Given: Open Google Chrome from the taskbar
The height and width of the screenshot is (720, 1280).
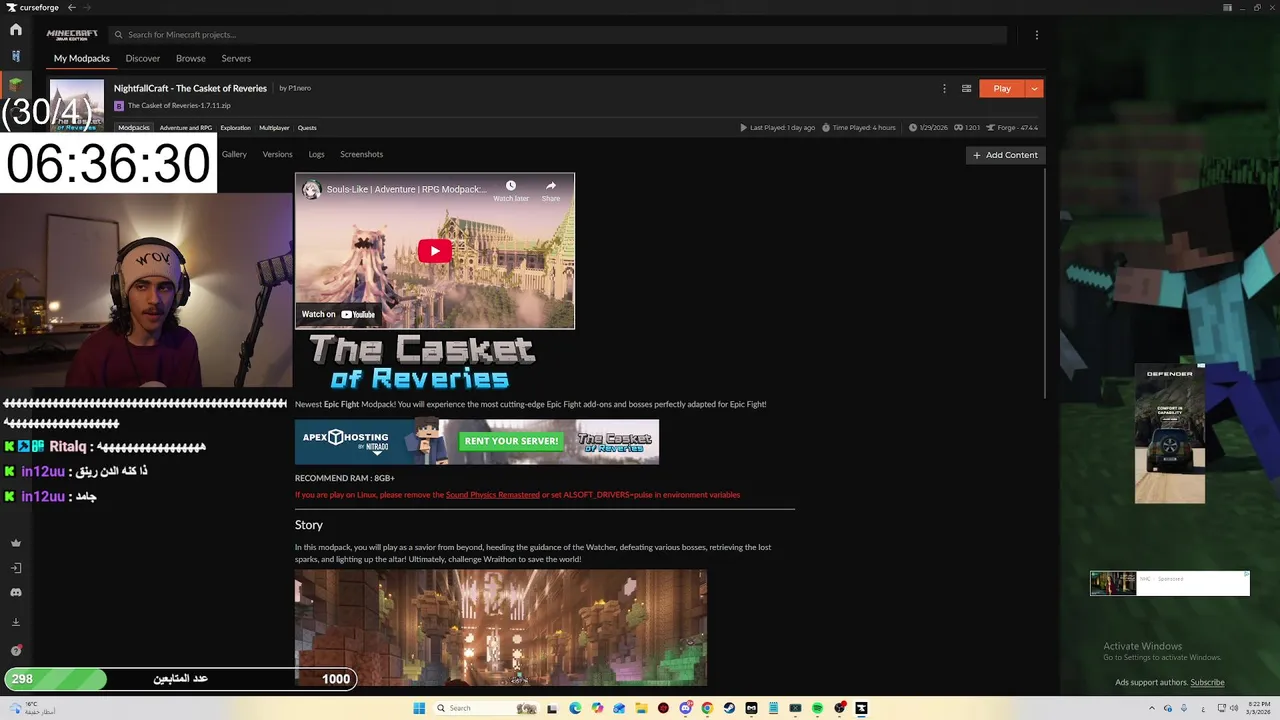Looking at the screenshot, I should tap(707, 708).
